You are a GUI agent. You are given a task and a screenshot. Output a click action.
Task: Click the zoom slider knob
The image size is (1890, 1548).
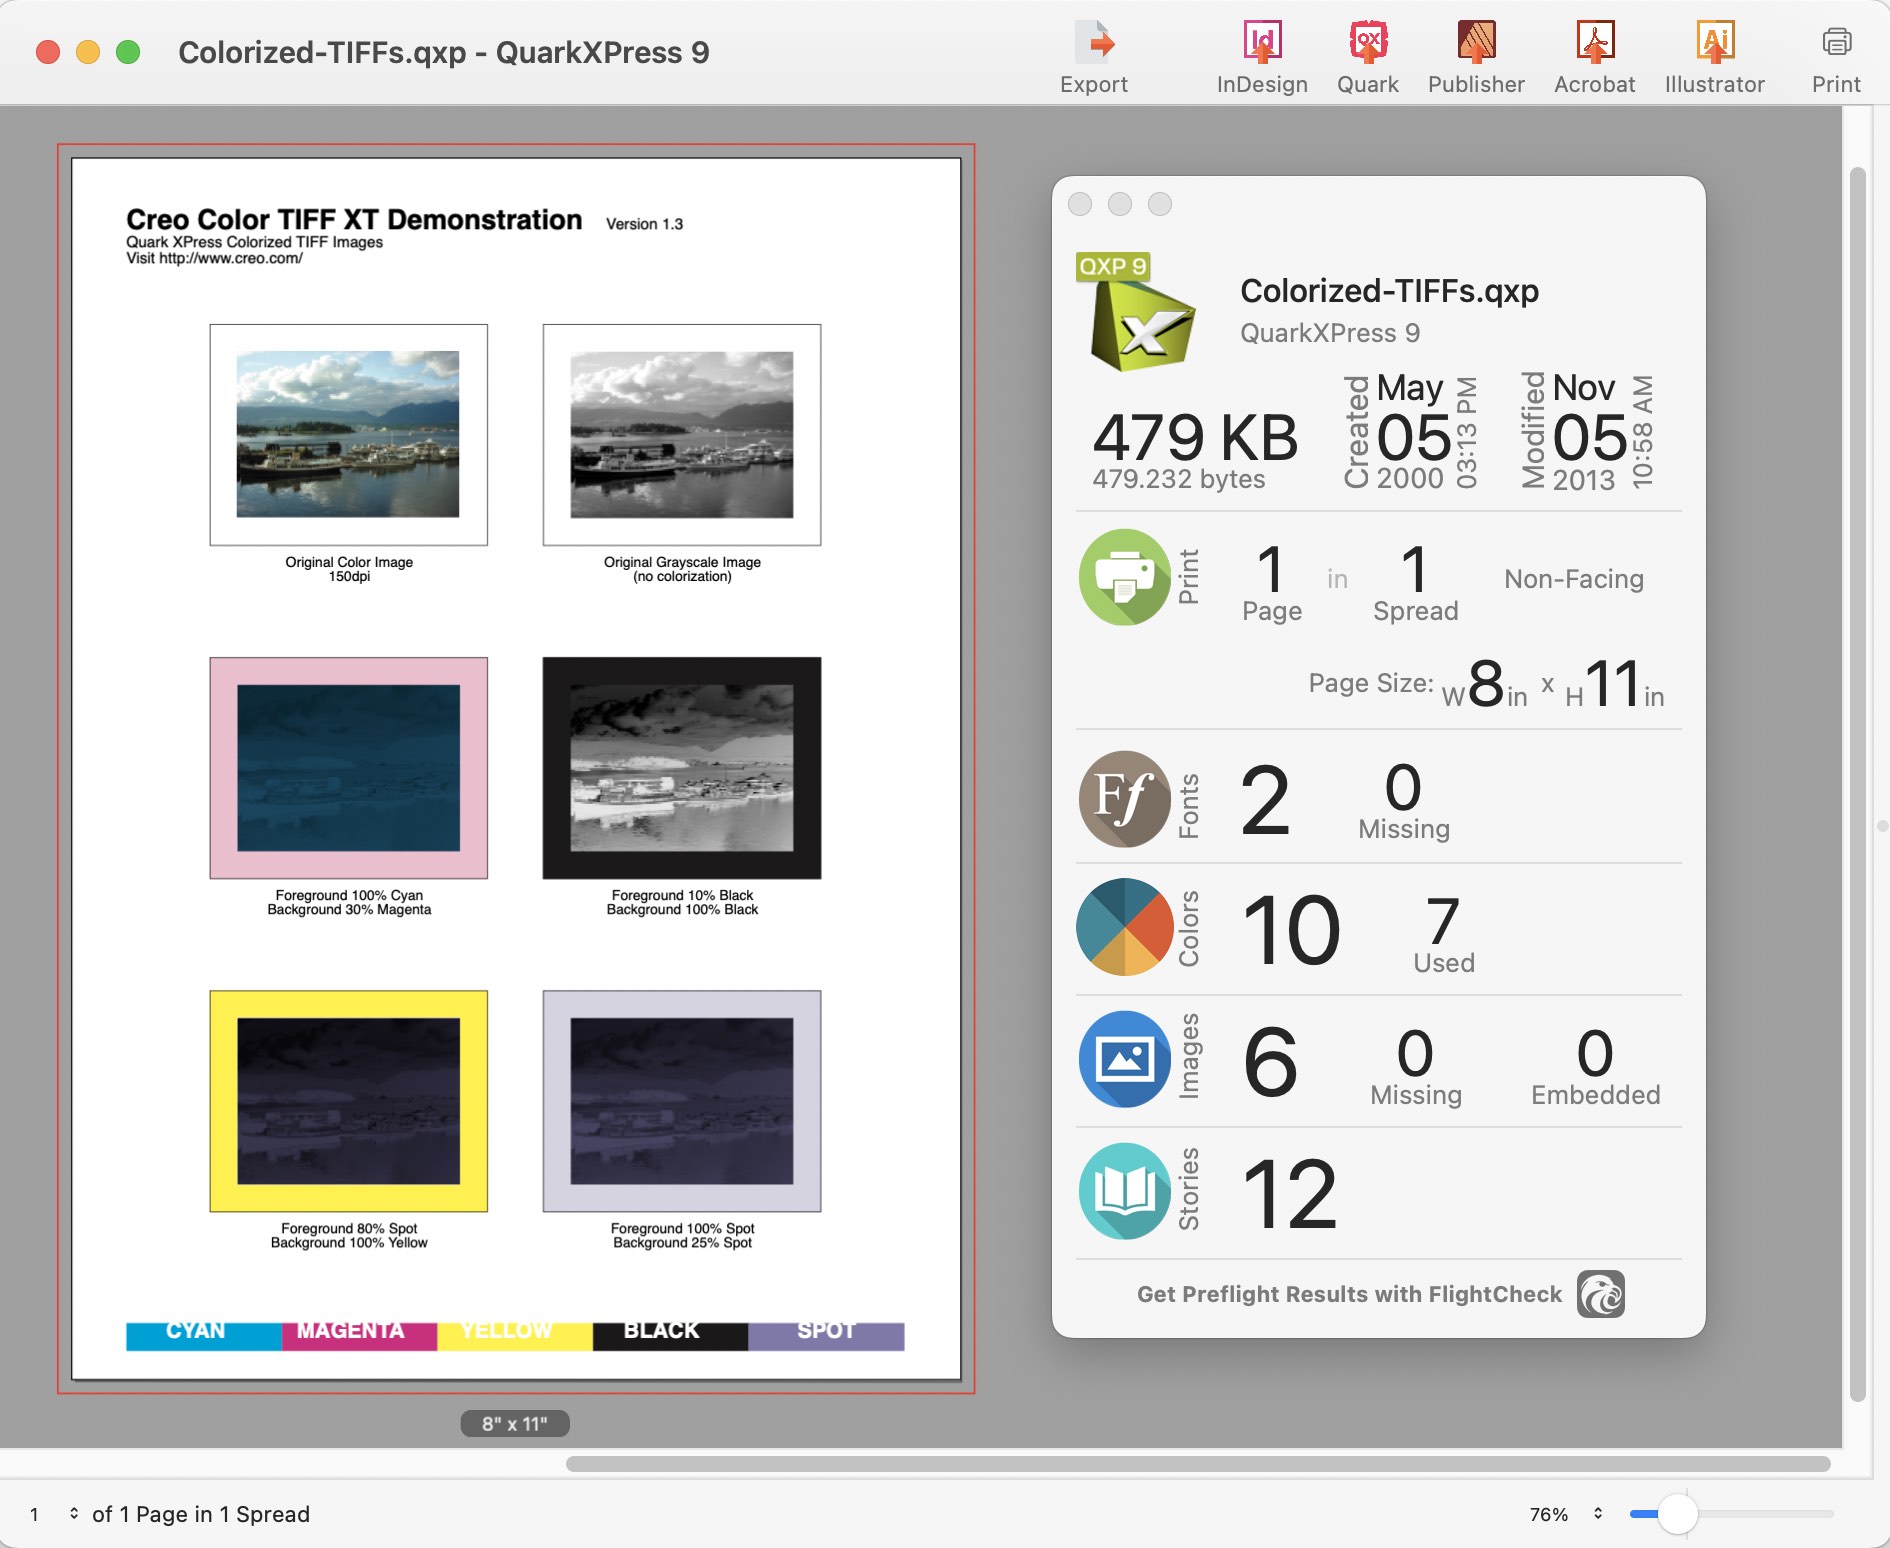(x=1678, y=1514)
